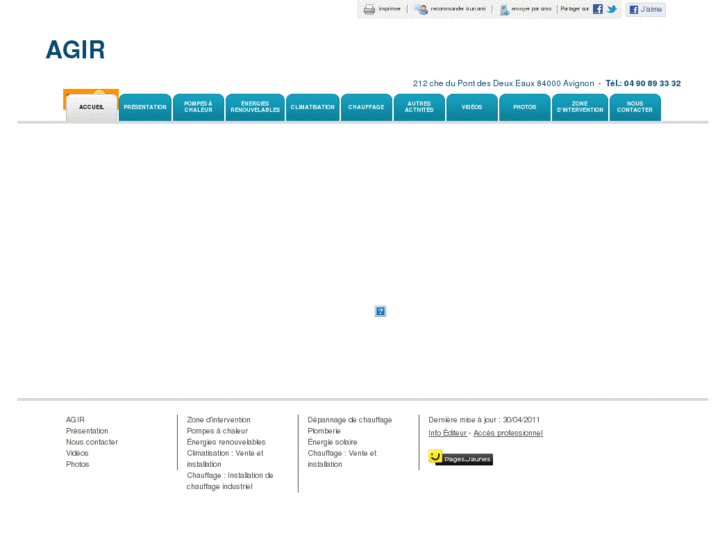Go to the Climatisation tab
Screen dimensions: 727x545
(x=312, y=107)
